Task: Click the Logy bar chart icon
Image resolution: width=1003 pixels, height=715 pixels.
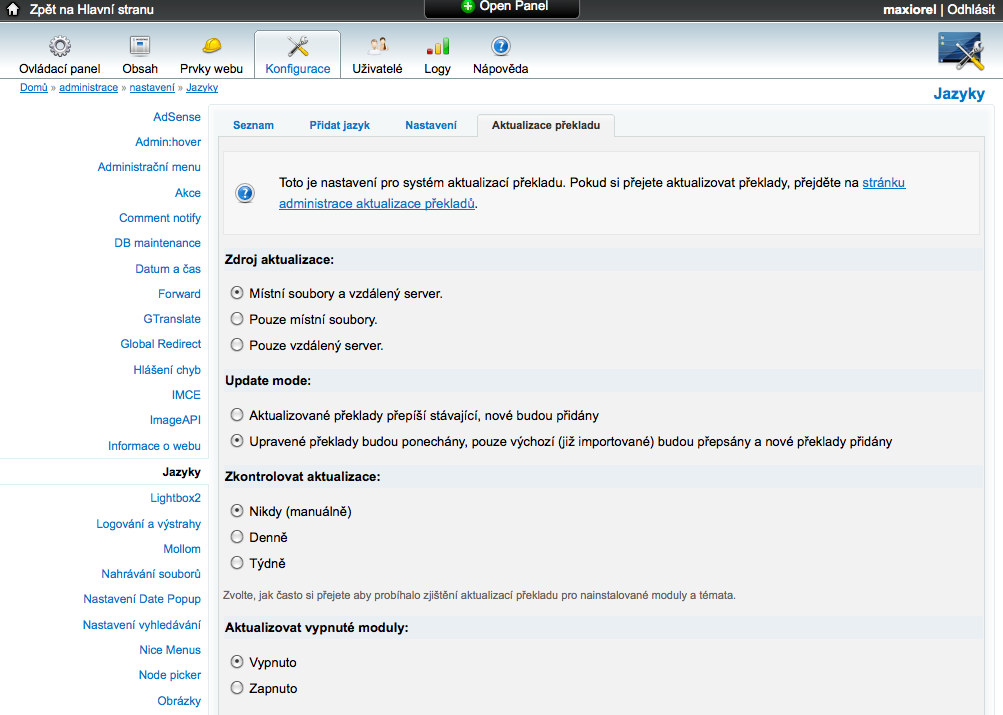Action: (x=437, y=46)
